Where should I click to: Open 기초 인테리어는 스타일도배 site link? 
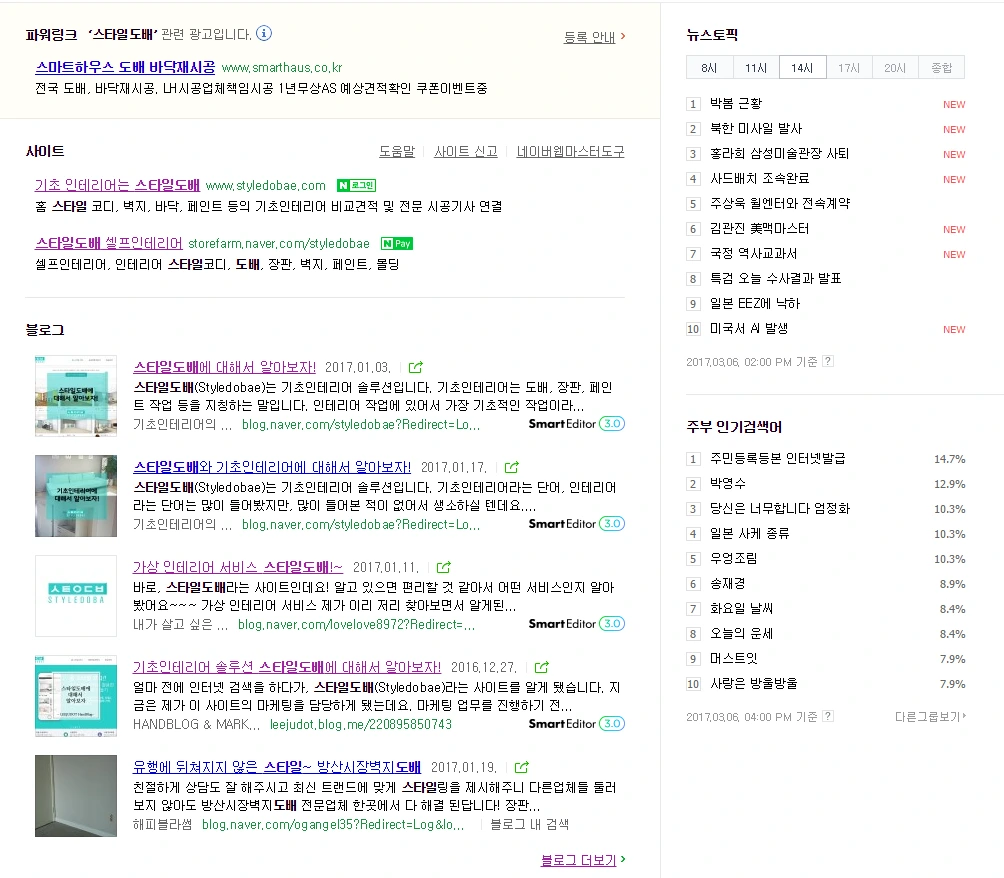[x=117, y=185]
